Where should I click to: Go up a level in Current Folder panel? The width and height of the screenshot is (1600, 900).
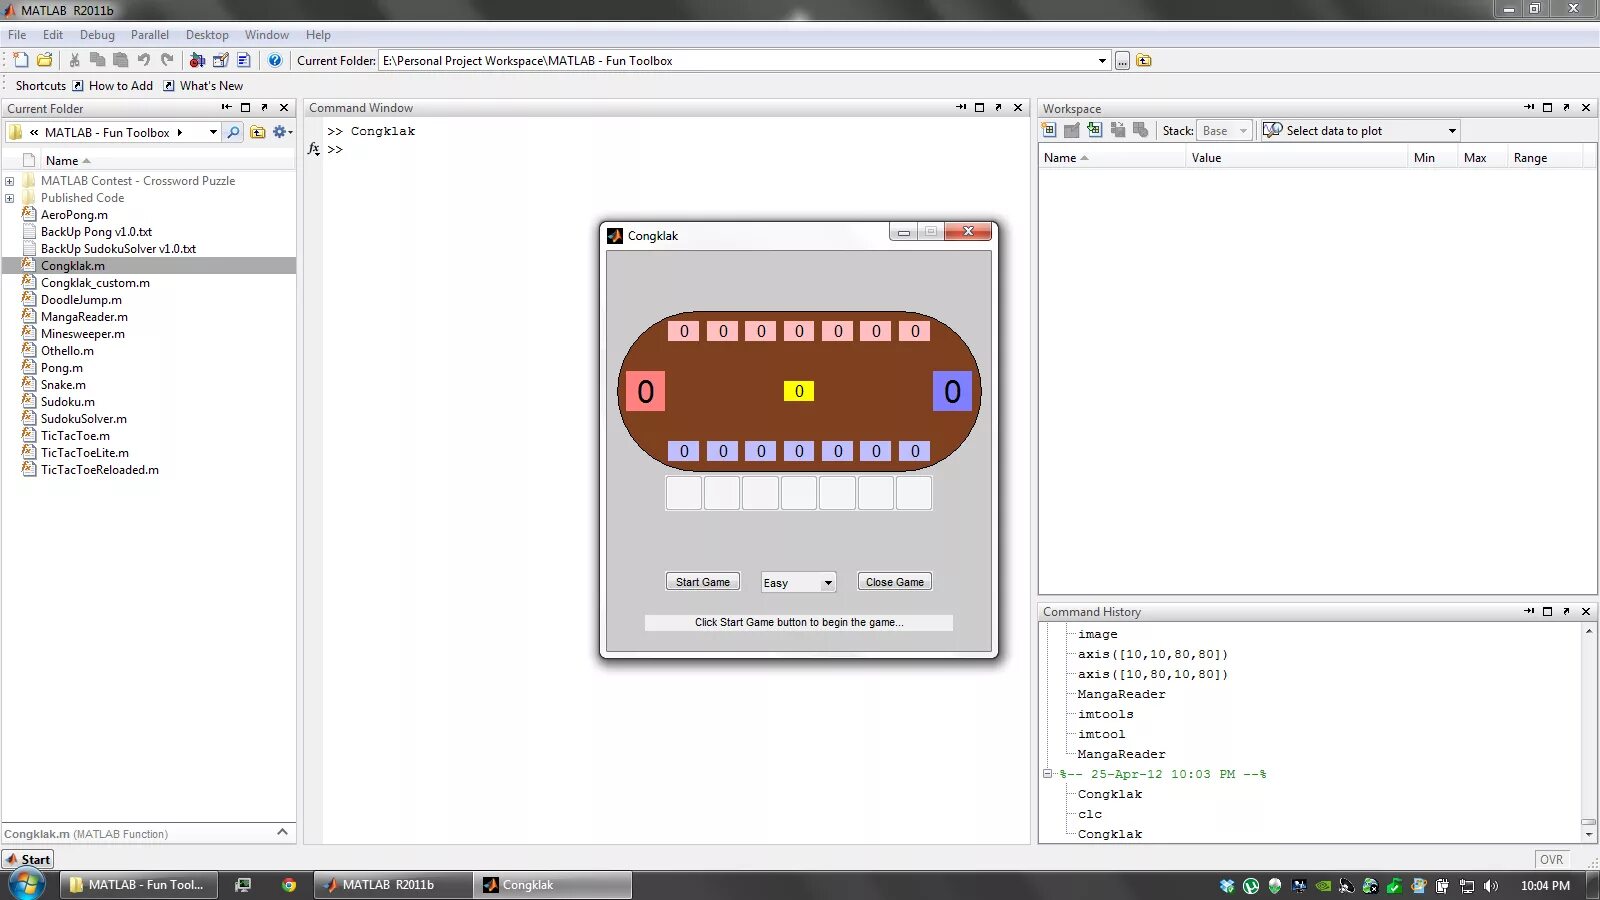(x=258, y=132)
